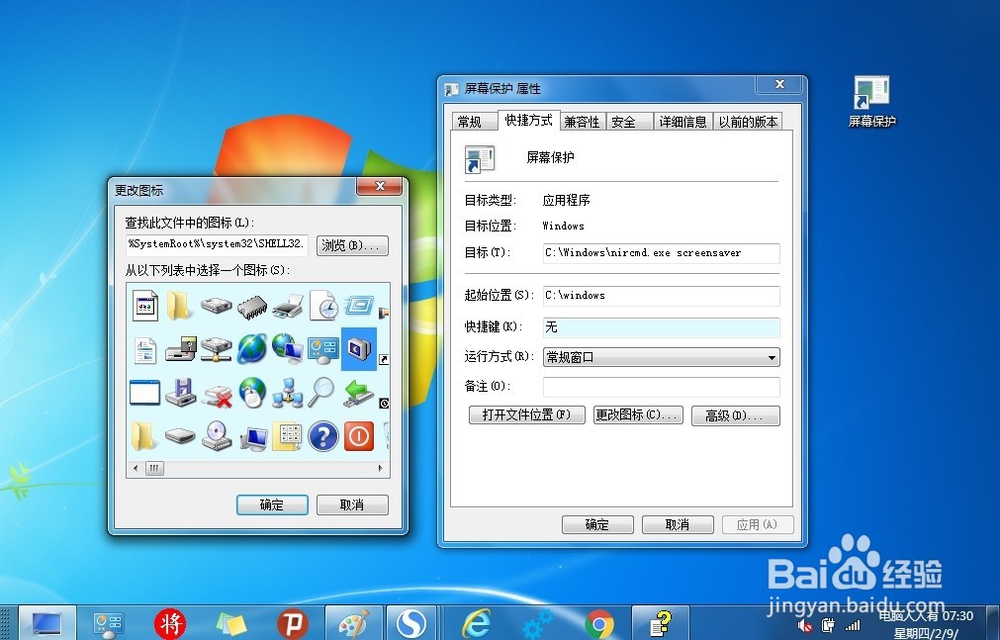
Task: Select the application window document icon
Action: (145, 305)
